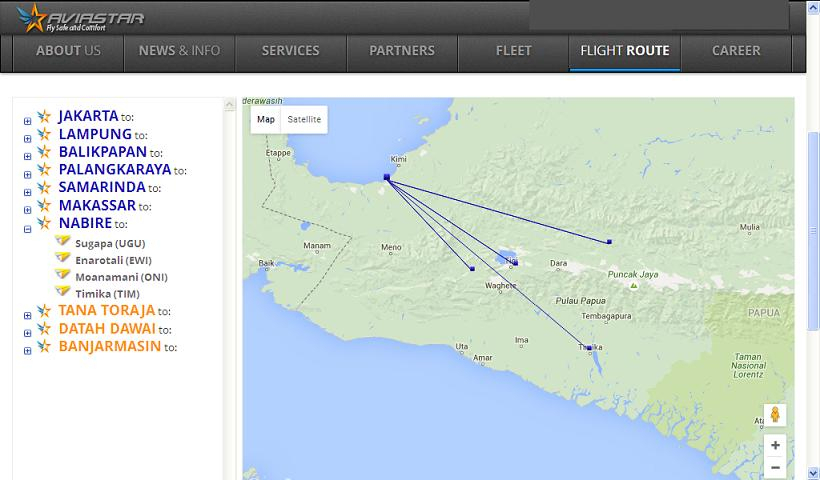Click the page scrollbar down arrow
Viewport: 820px width, 480px height.
813,473
